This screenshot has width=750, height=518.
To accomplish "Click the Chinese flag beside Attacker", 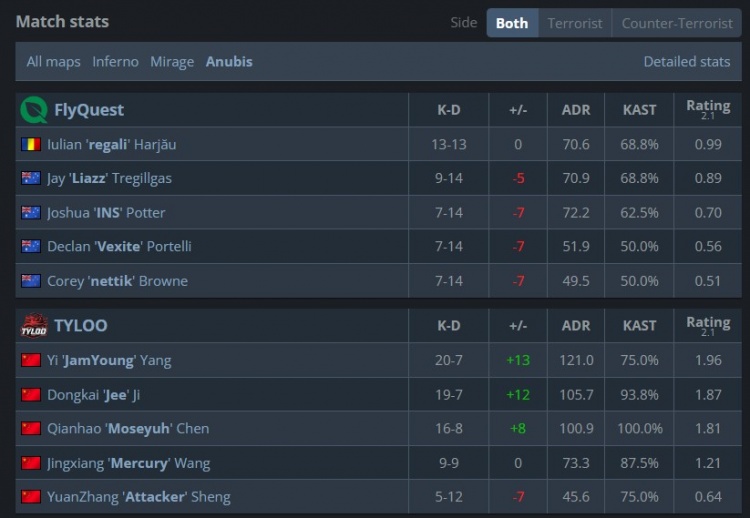I will pyautogui.click(x=31, y=497).
